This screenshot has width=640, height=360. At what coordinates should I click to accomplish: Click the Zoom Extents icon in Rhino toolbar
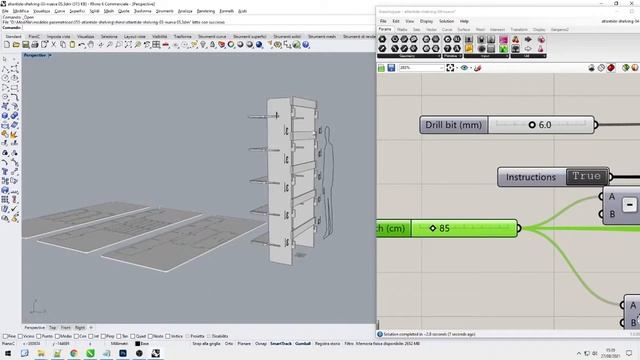click(x=128, y=45)
